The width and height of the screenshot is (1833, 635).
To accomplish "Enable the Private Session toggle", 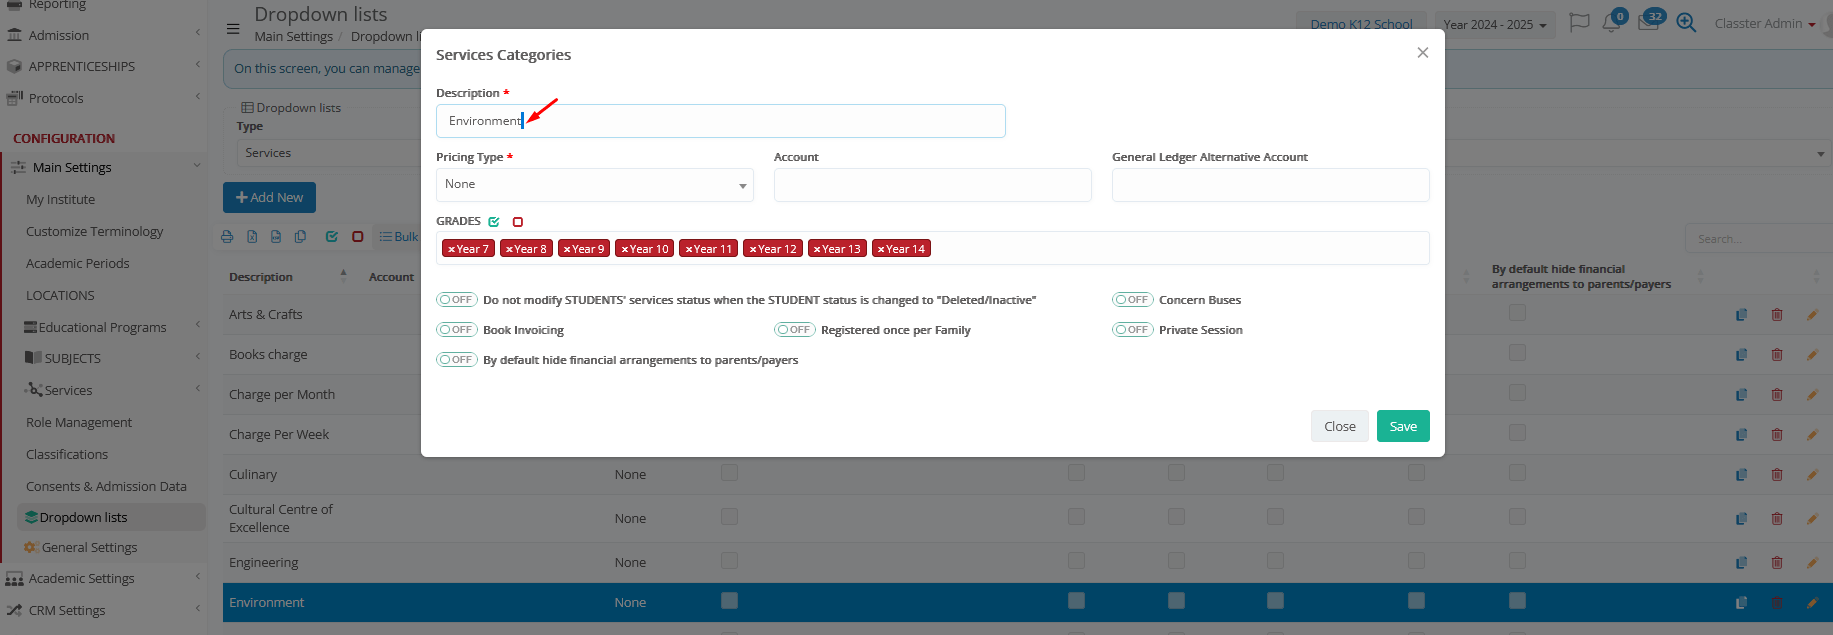I will (x=1132, y=330).
